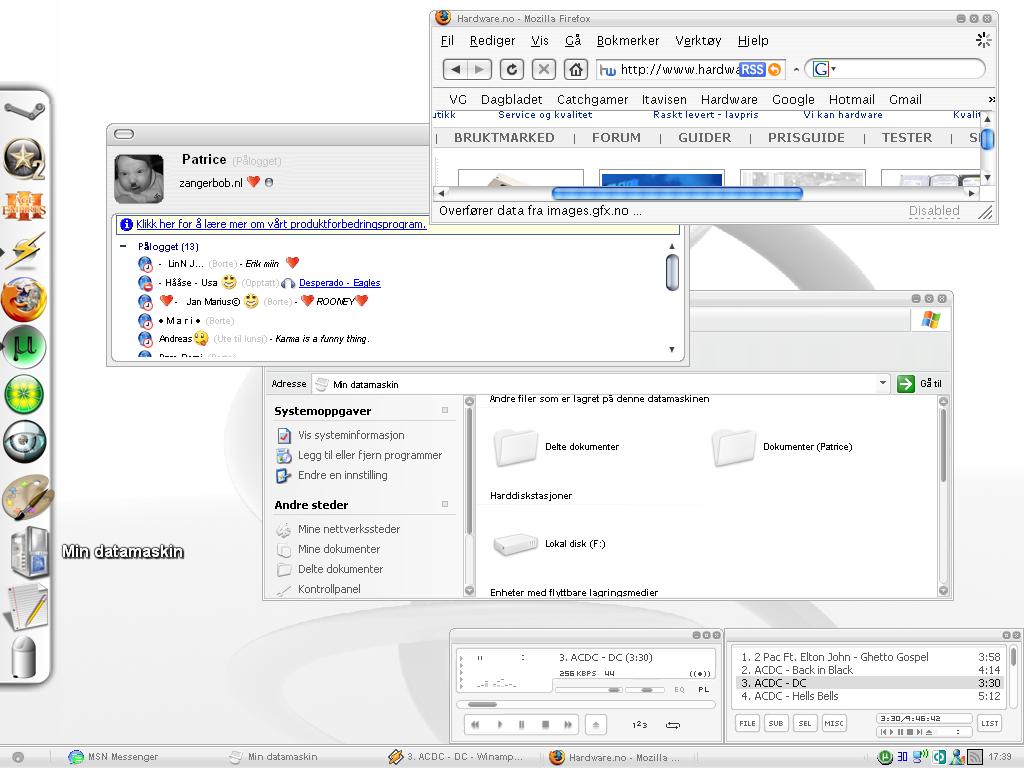
Task: Open LimeWire from the dock
Action: point(25,394)
